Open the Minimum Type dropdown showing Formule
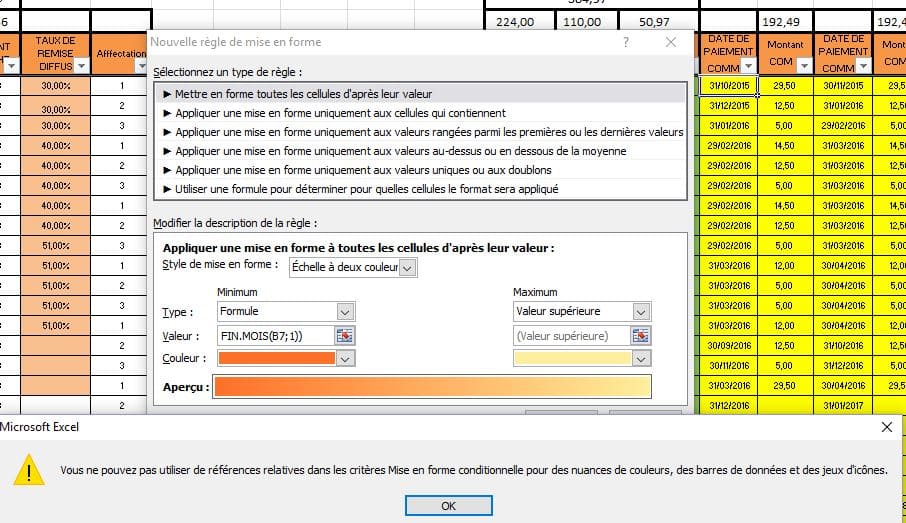This screenshot has width=906, height=523. (x=345, y=312)
